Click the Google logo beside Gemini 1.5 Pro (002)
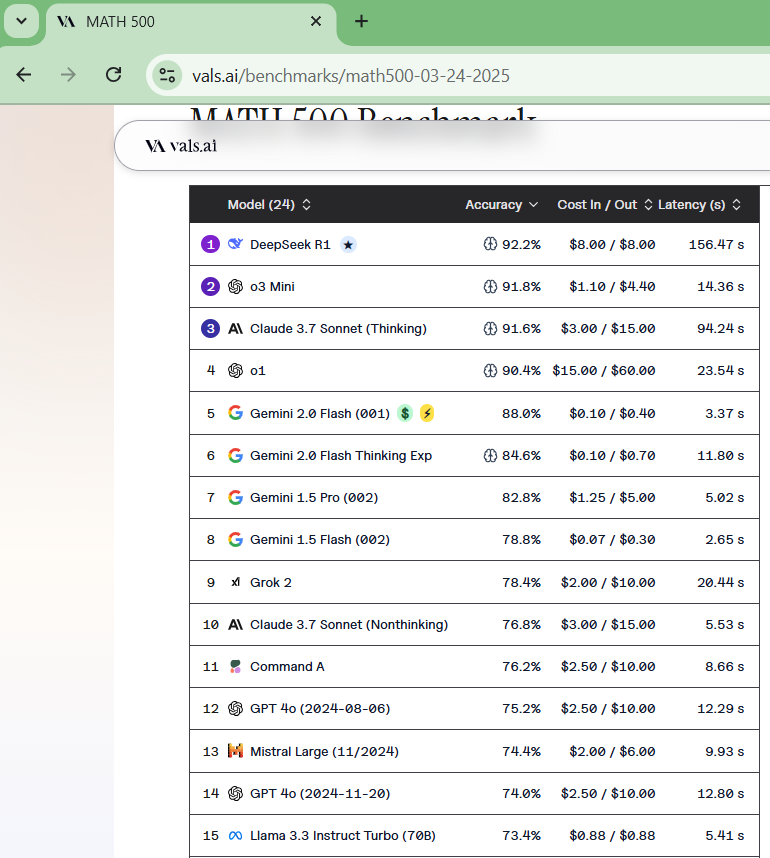Screen dimensions: 770x858 235,497
